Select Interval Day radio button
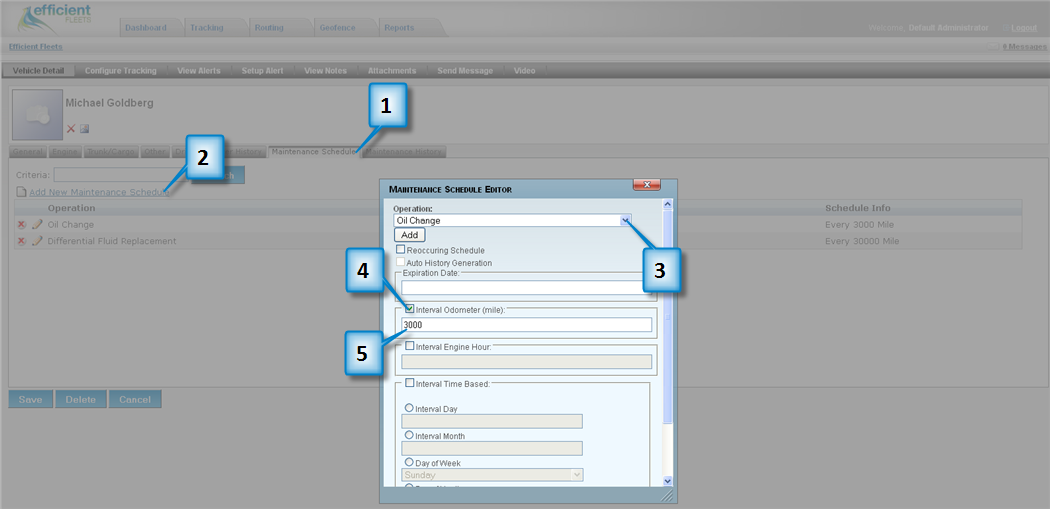The image size is (1050, 509). (409, 408)
